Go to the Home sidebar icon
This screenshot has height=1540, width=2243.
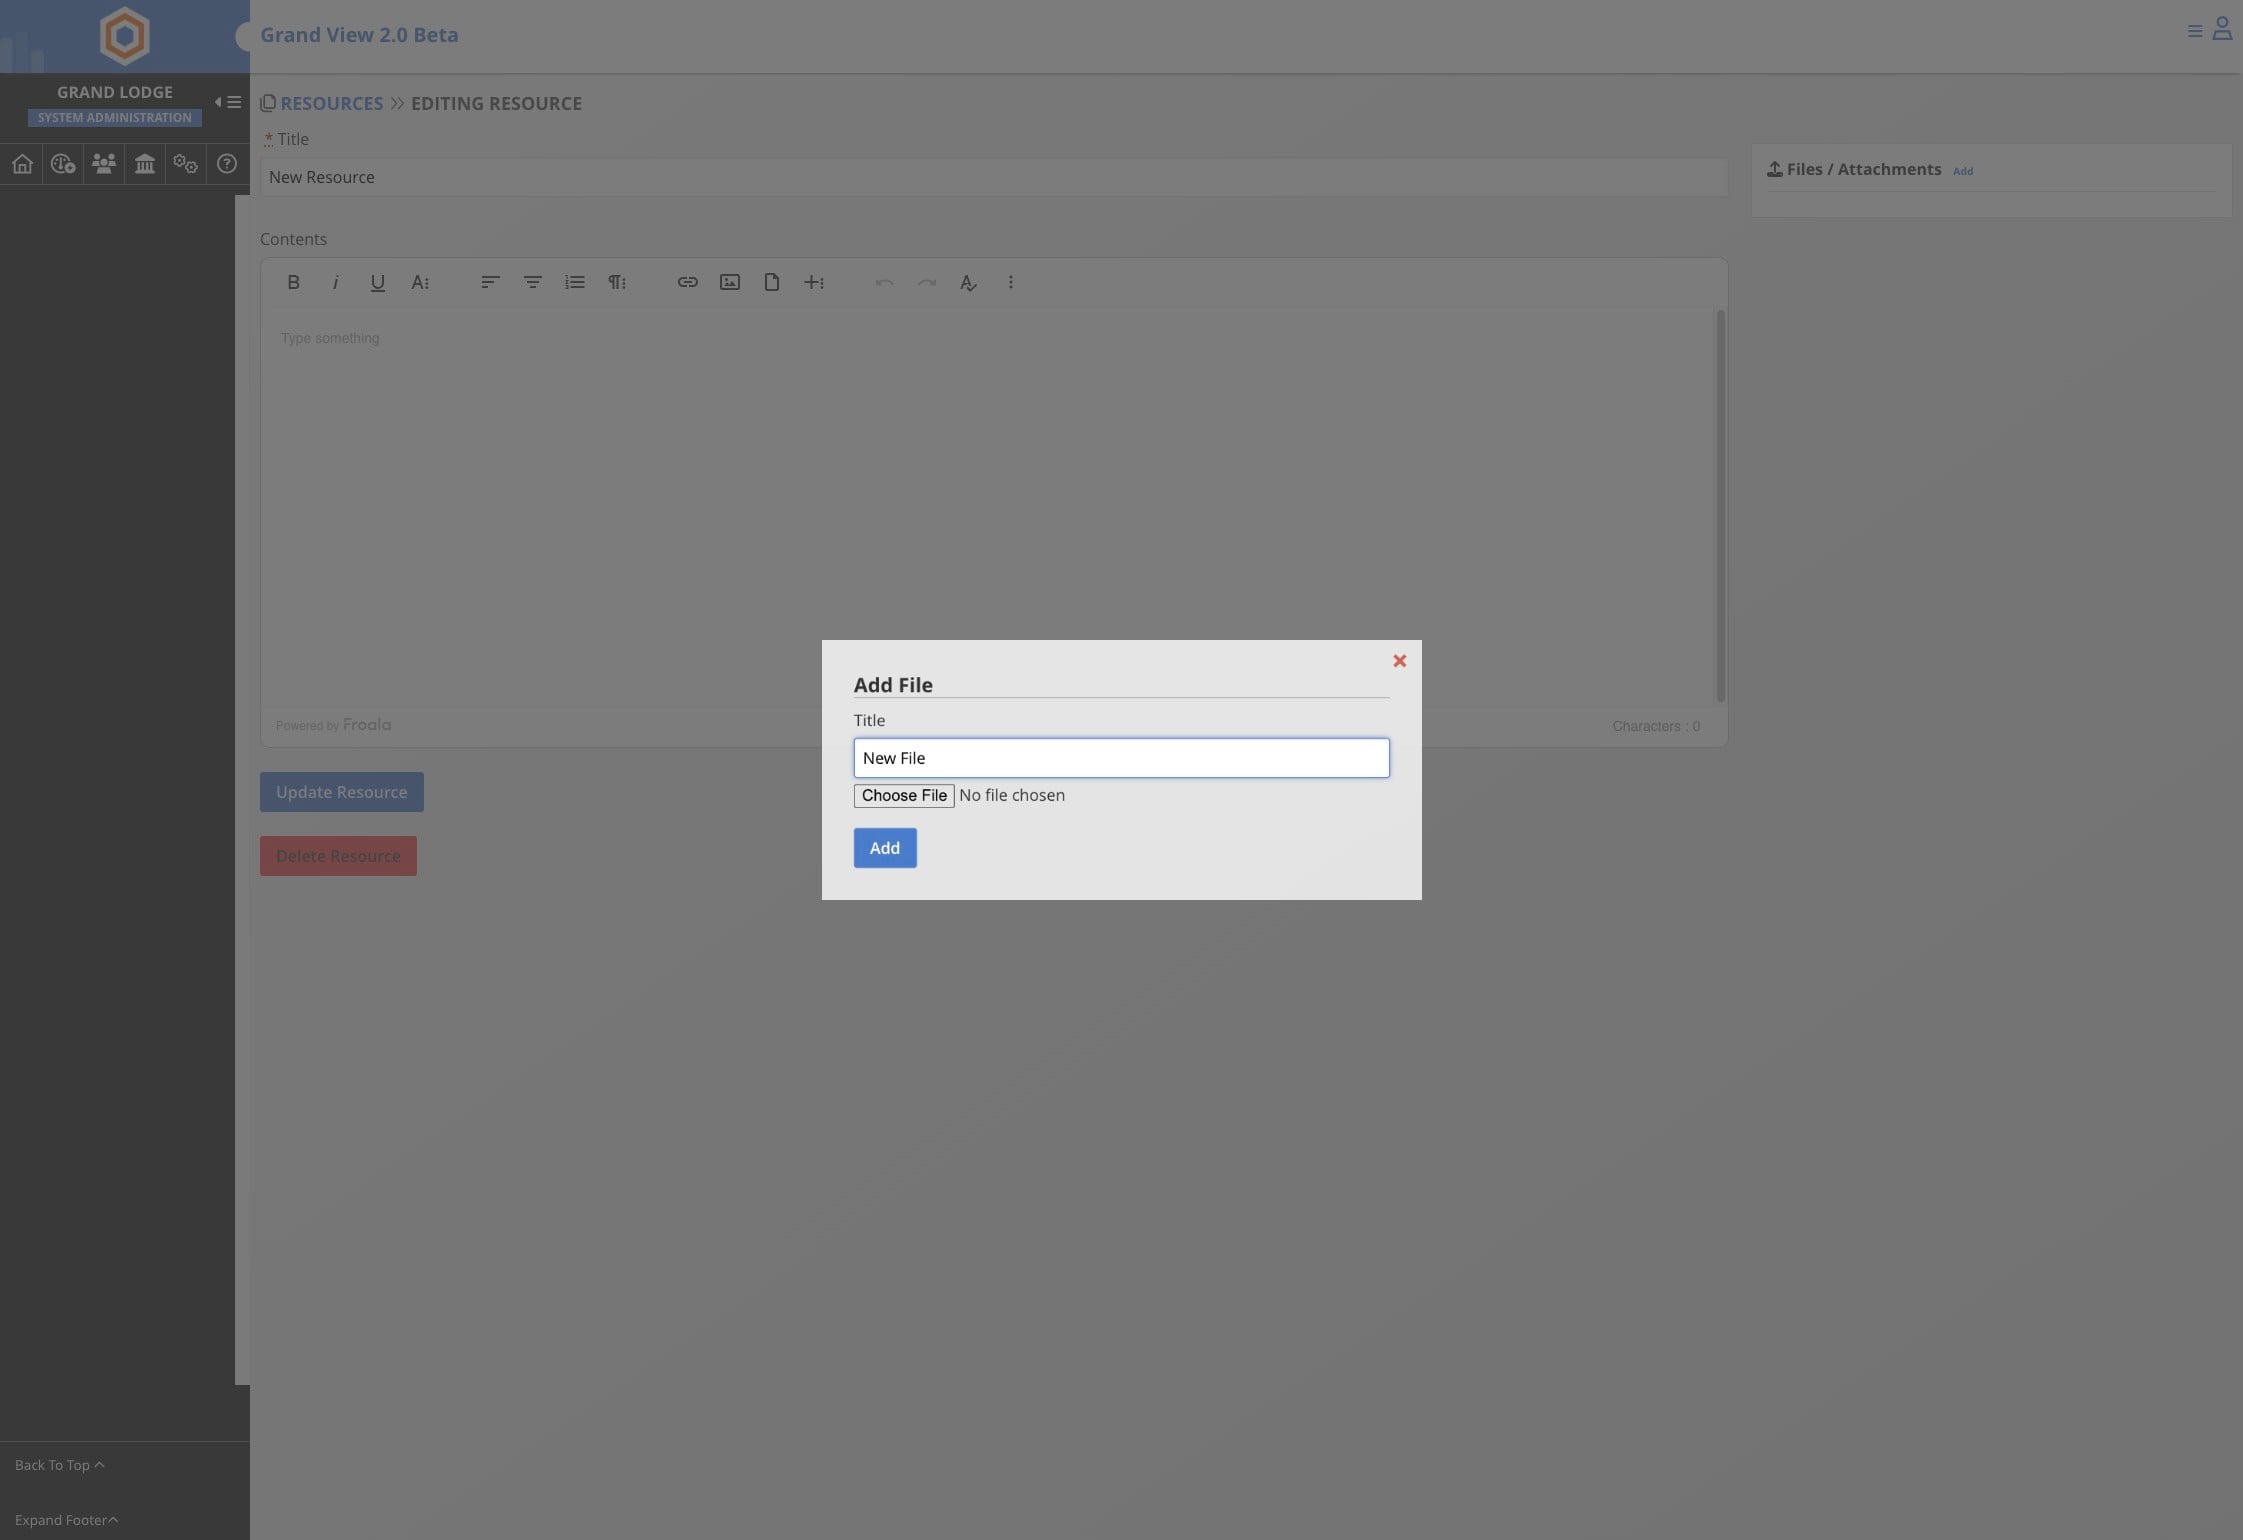pos(22,164)
